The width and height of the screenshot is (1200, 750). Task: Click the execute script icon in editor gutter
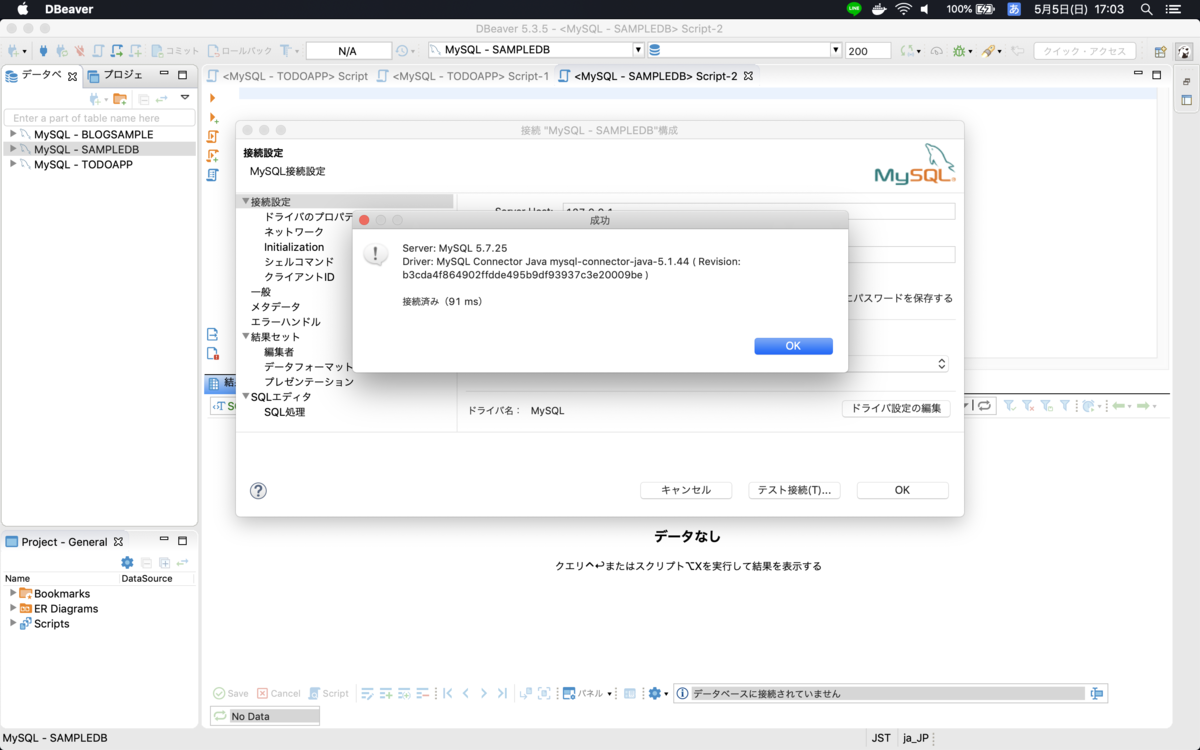[213, 137]
